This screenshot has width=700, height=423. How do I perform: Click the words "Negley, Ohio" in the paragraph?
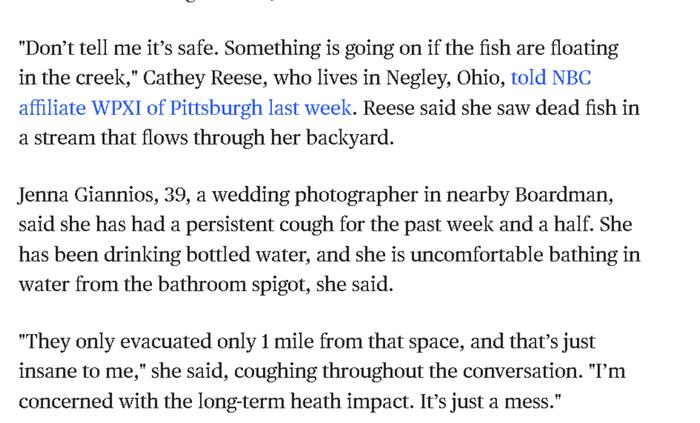tap(445, 79)
